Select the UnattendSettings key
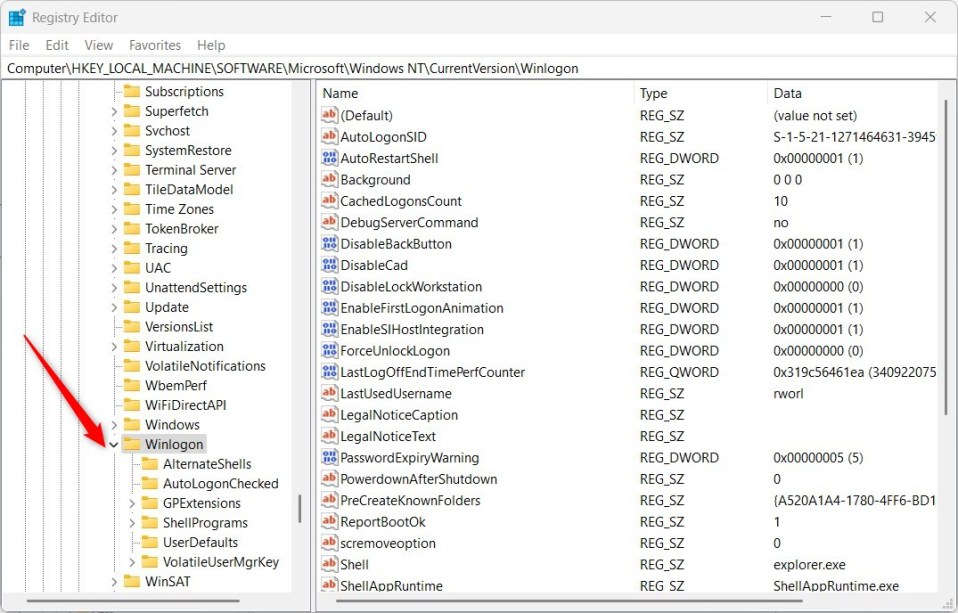Screen dimensions: 958x613 click(x=196, y=288)
